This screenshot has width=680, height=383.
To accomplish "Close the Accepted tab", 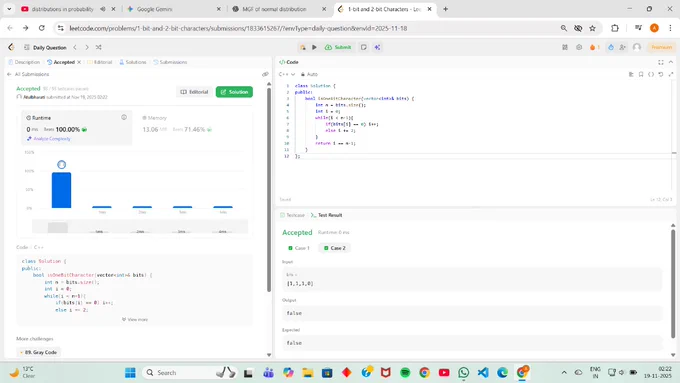I will (x=79, y=62).
